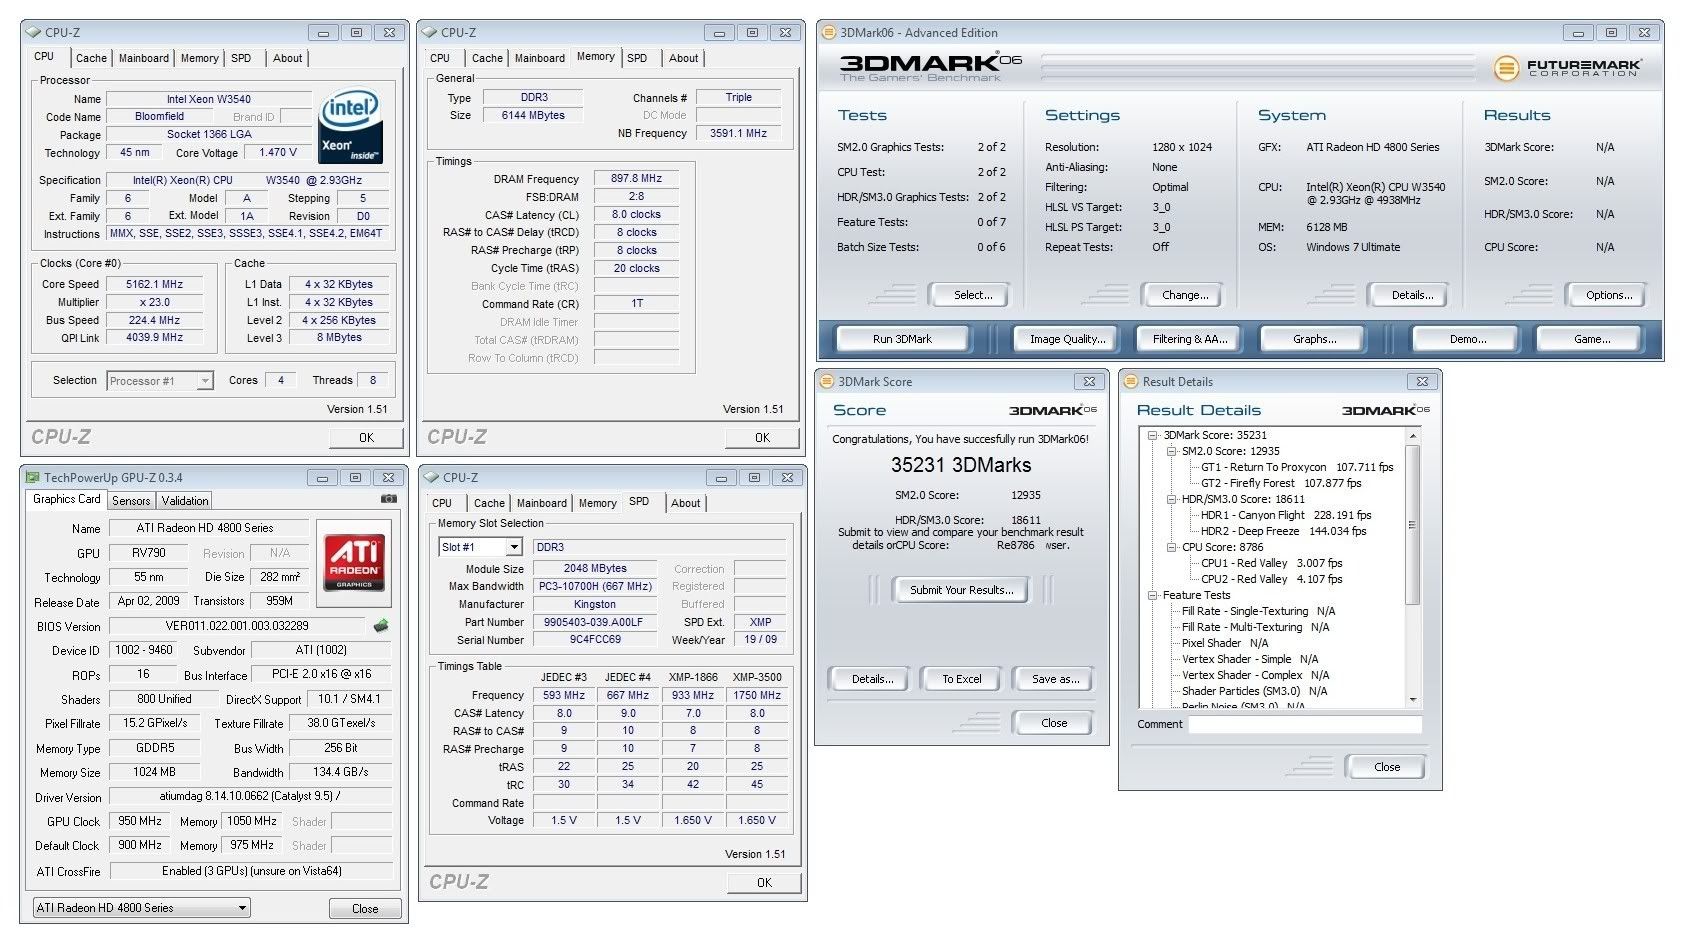Open the Slot #1 memory slot dropdown
Viewport: 1688px width, 945px height.
click(514, 547)
